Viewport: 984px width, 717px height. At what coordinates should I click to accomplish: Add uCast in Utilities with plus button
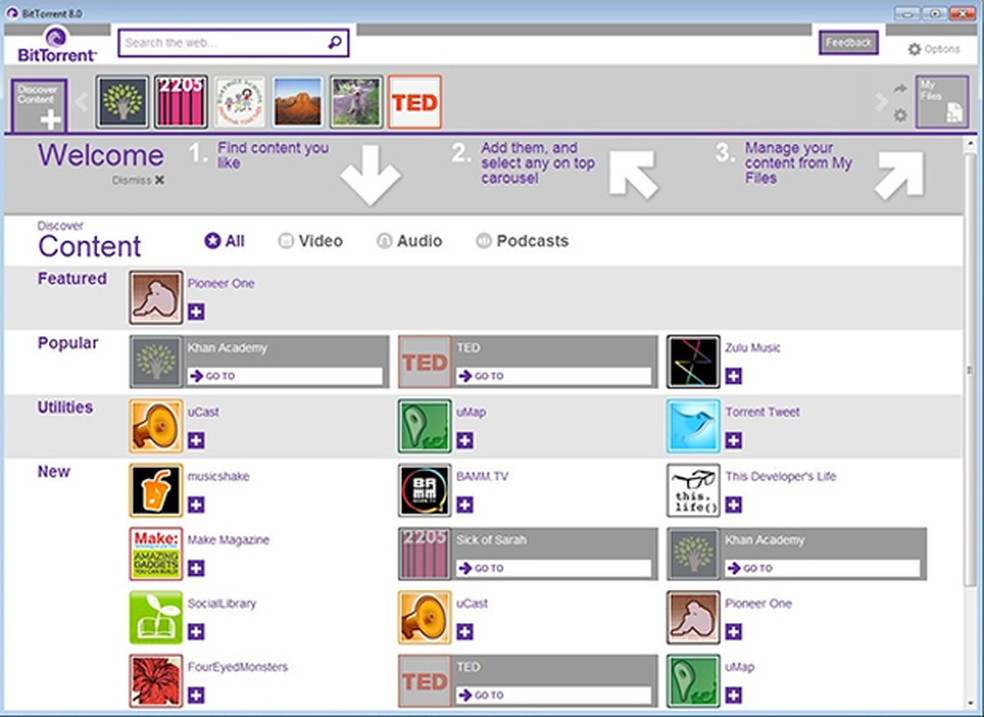pos(196,440)
